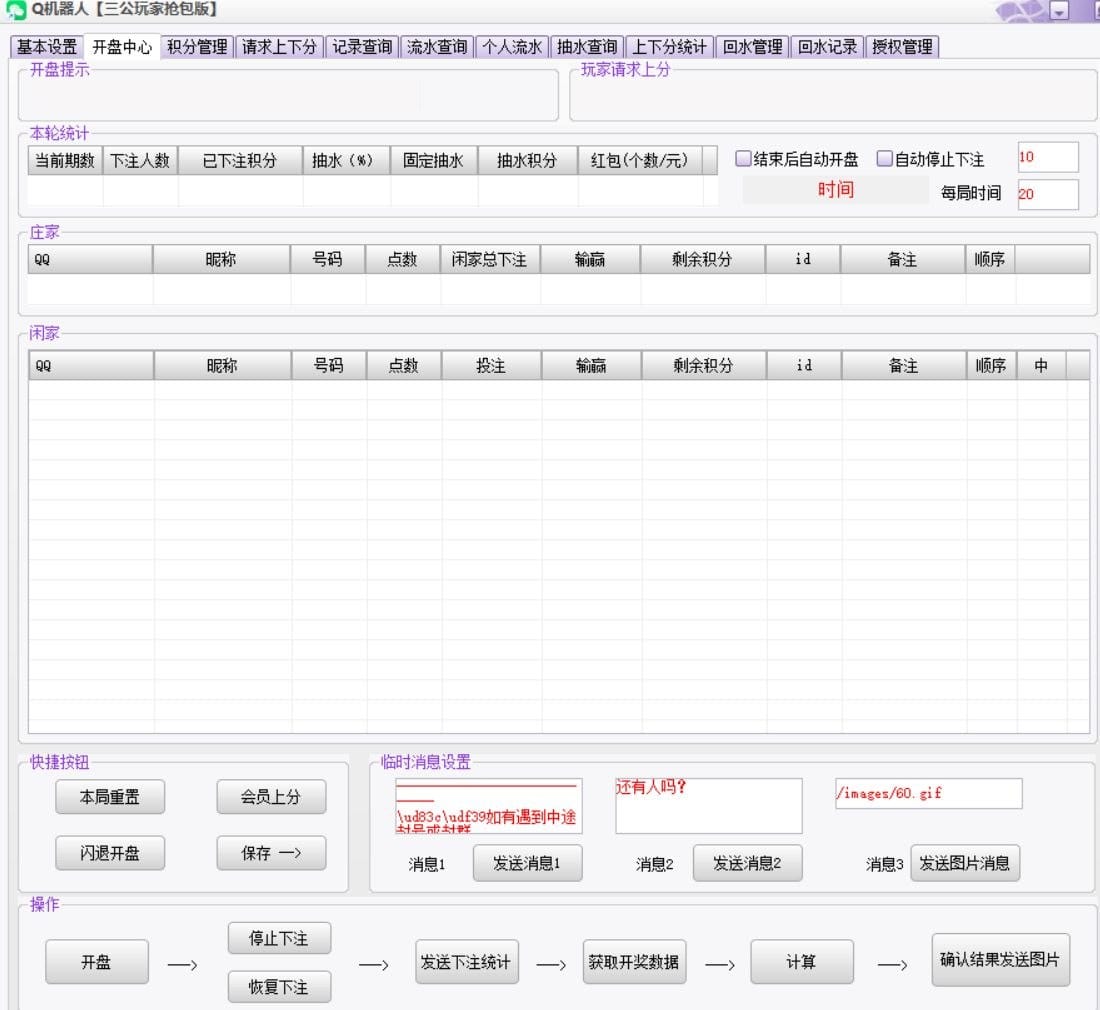The width and height of the screenshot is (1100, 1010).
Task: Click the 本局重置 button
Action: click(109, 797)
